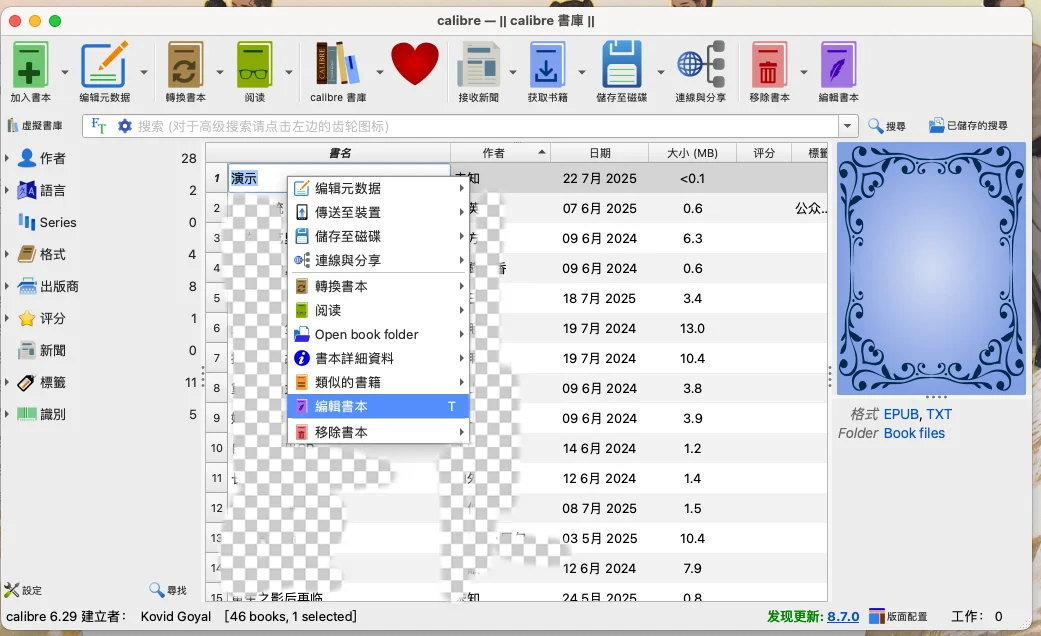Click the Add books toolbar icon

pos(30,65)
